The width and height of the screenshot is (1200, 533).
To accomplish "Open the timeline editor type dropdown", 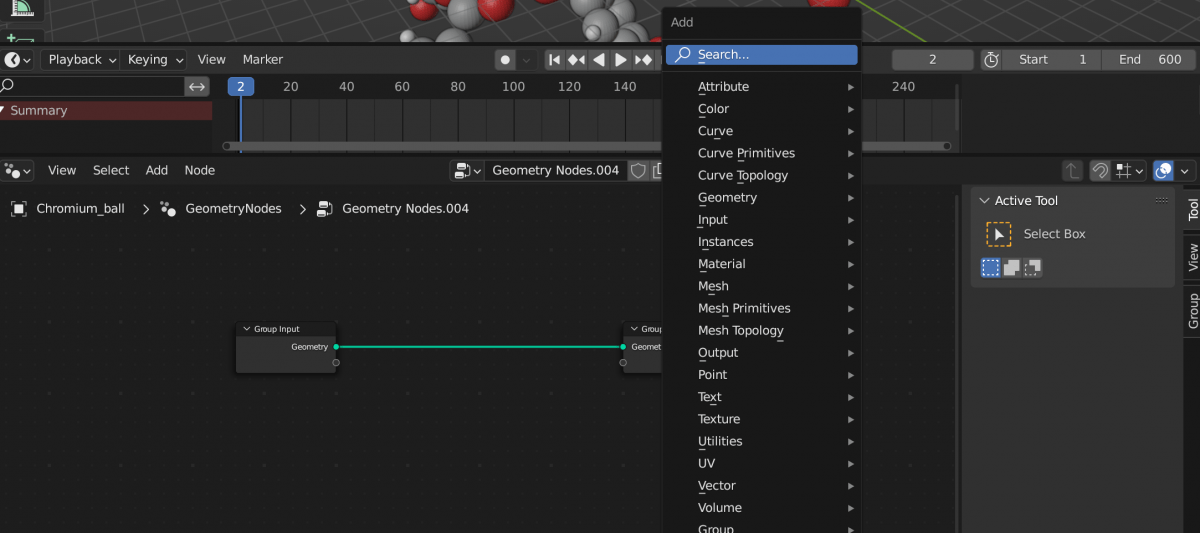I will click(18, 60).
